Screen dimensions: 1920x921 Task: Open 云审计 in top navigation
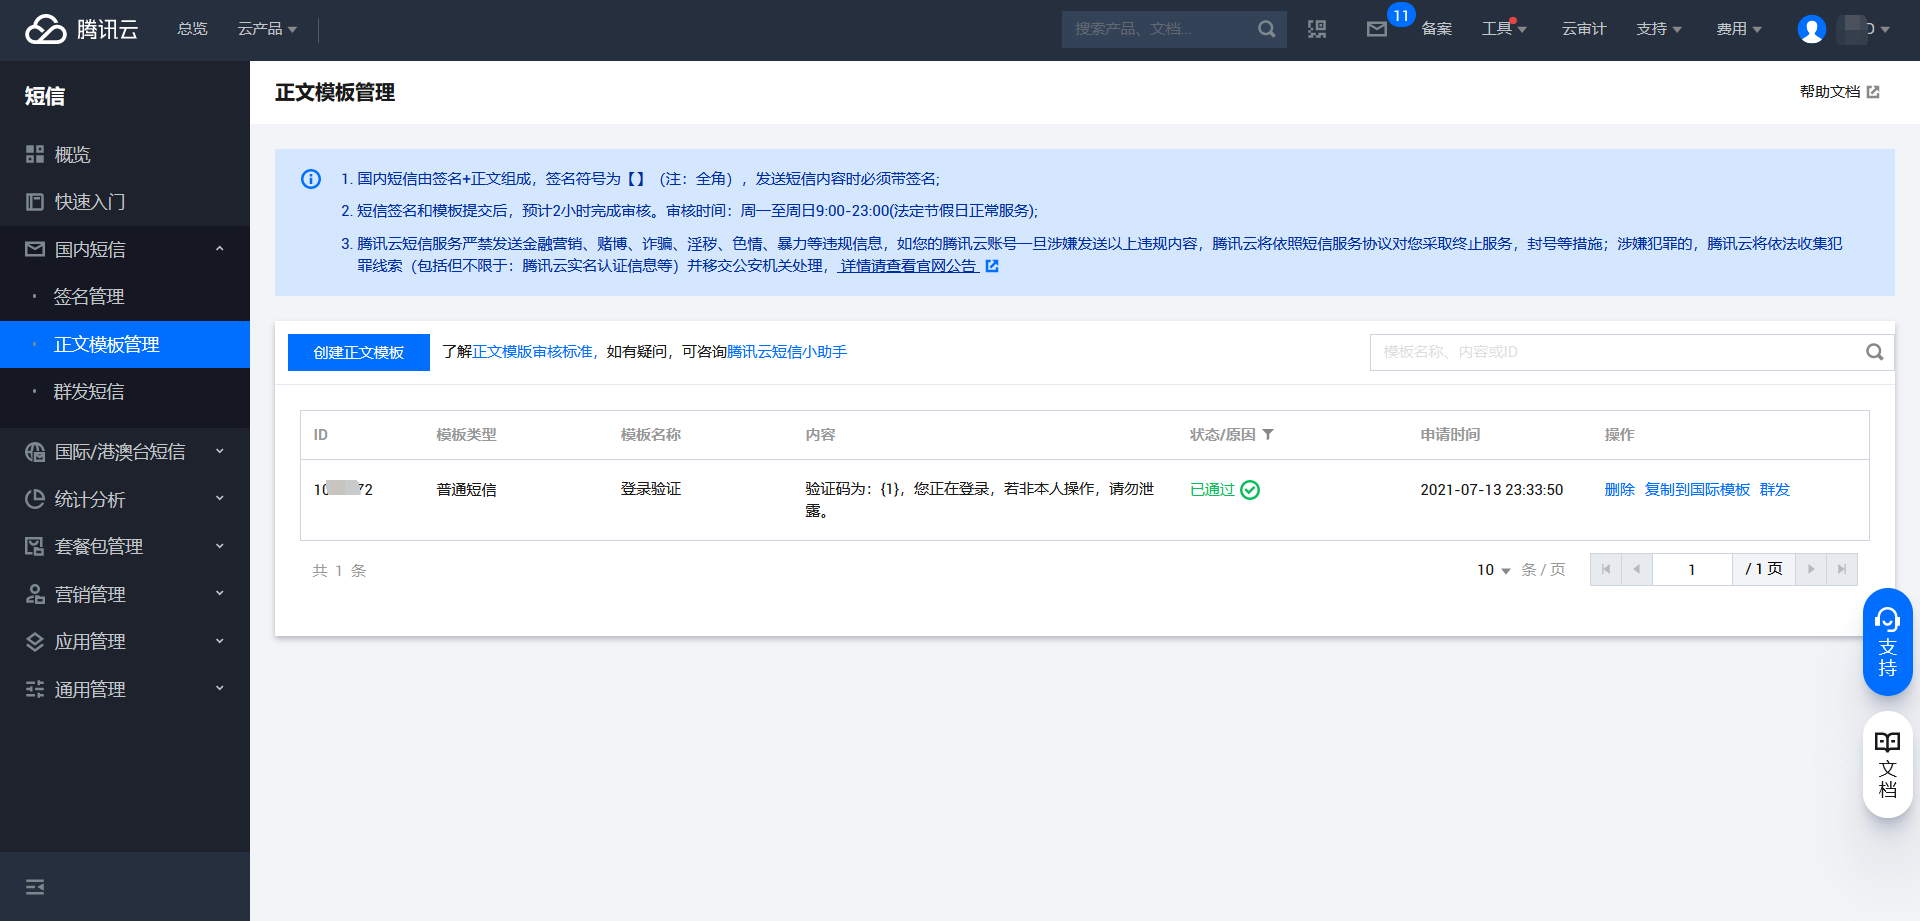[x=1584, y=29]
